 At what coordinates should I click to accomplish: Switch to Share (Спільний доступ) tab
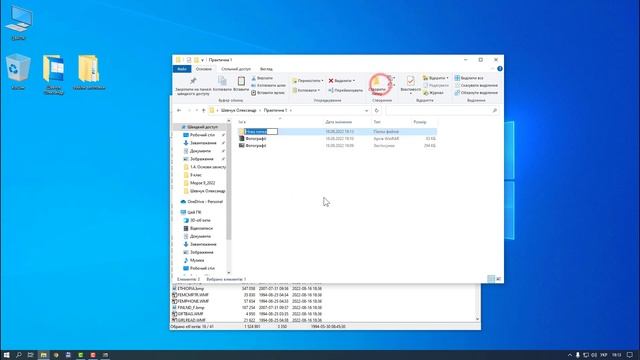tap(236, 69)
